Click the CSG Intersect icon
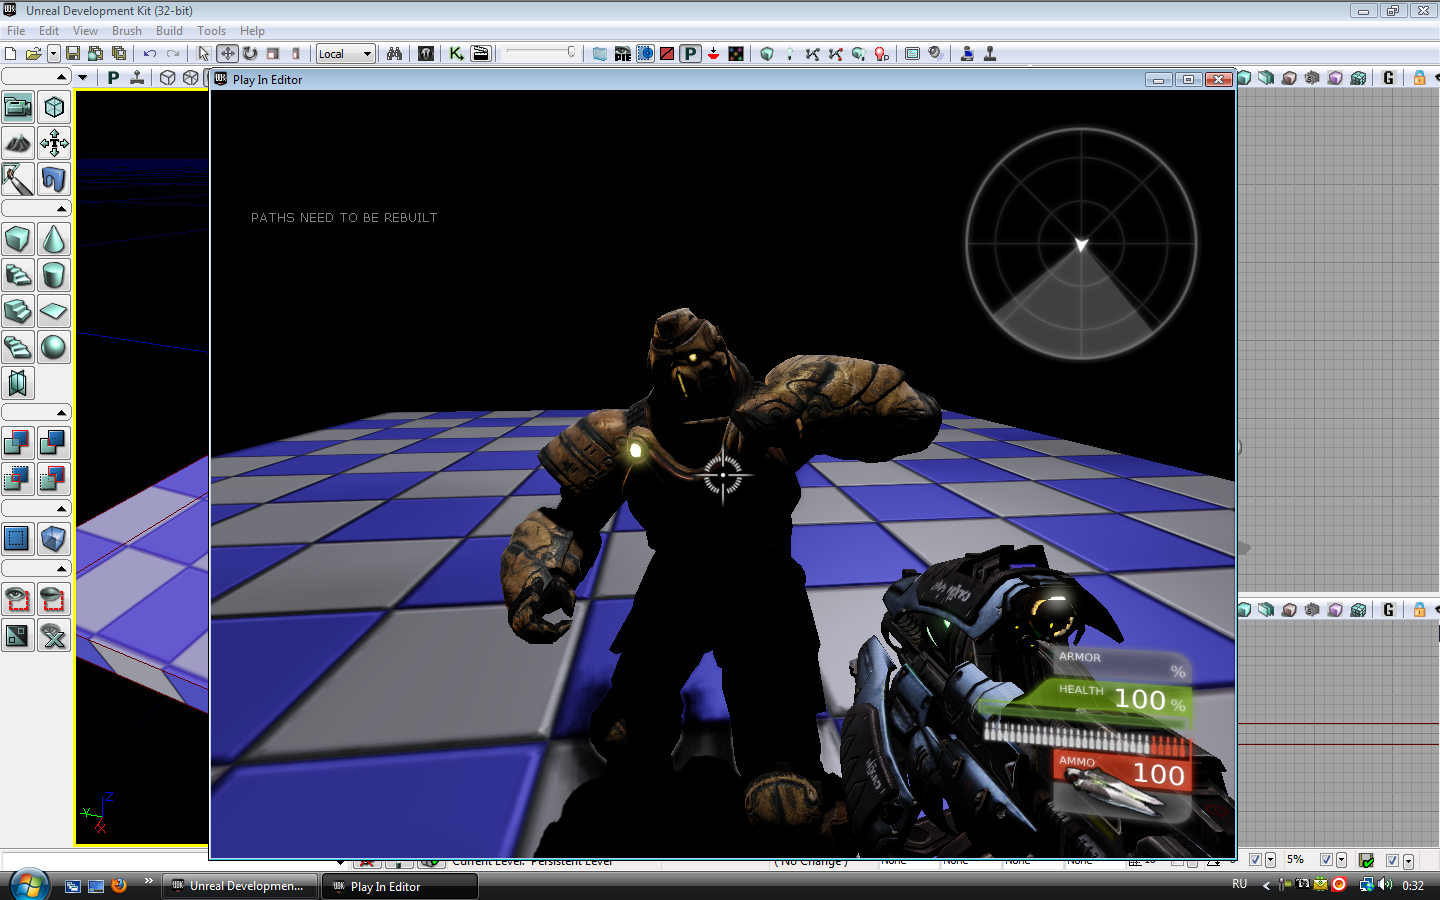1440x900 pixels. coord(18,479)
